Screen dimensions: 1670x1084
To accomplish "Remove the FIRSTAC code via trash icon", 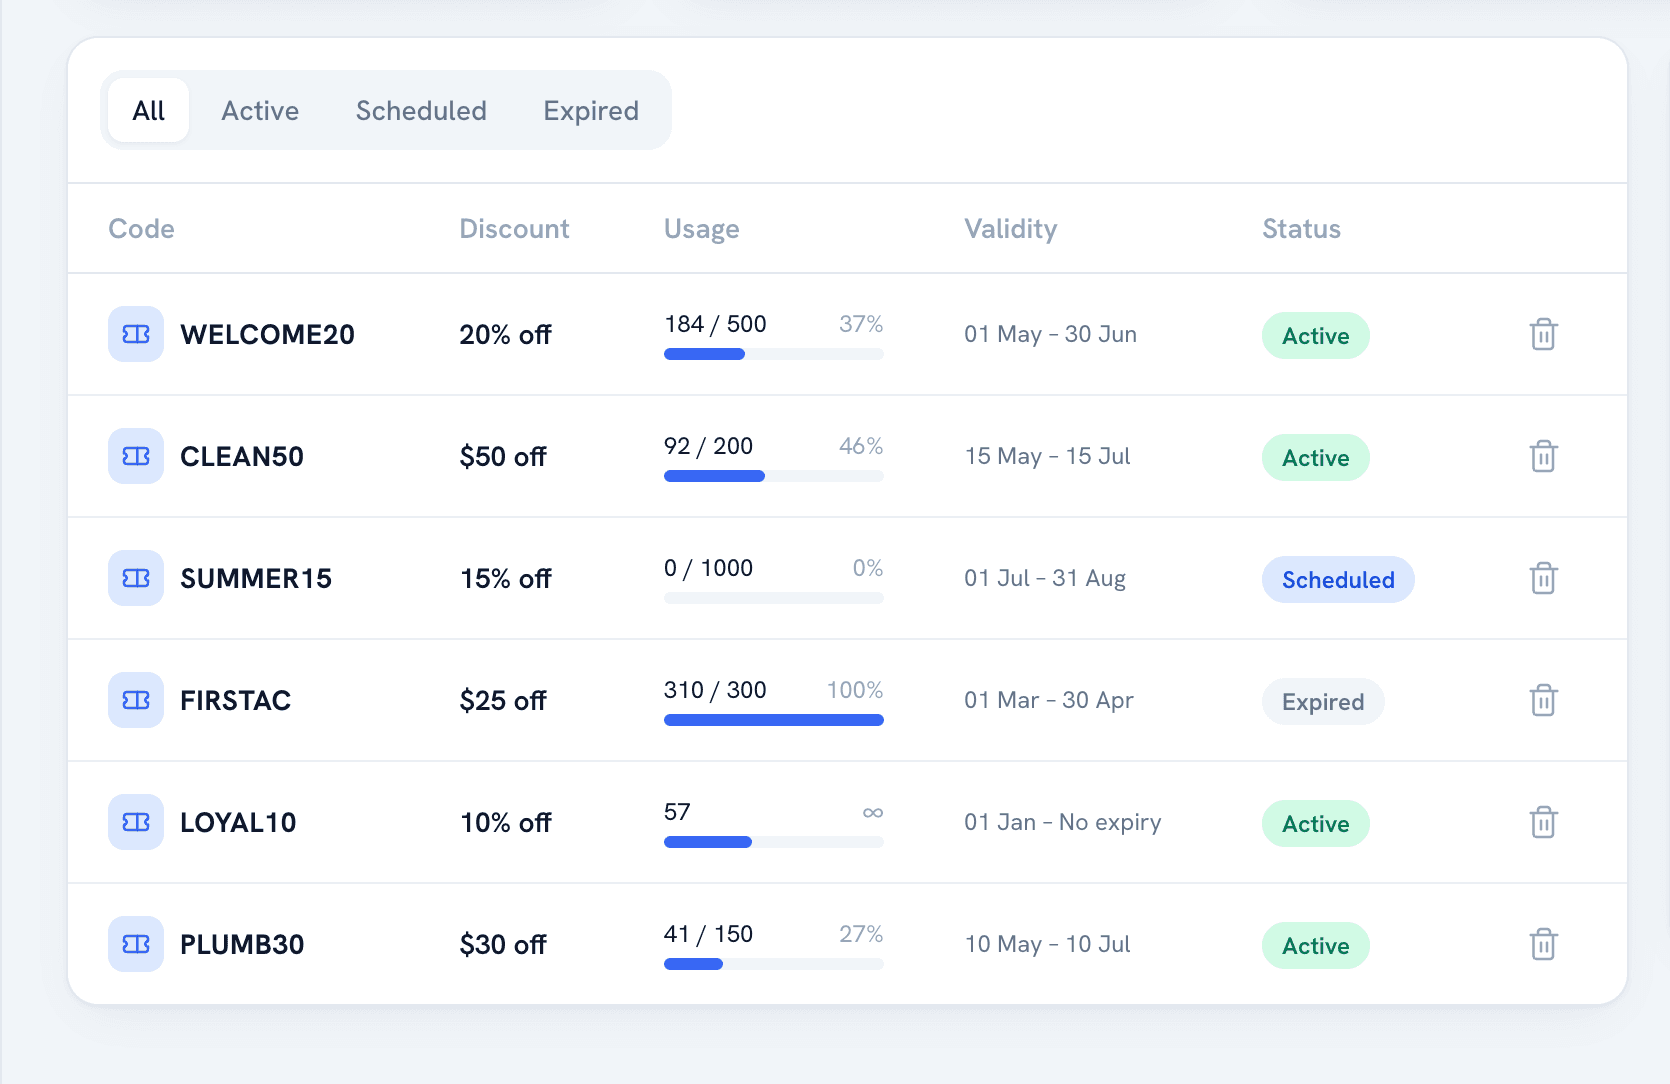I will (1543, 700).
